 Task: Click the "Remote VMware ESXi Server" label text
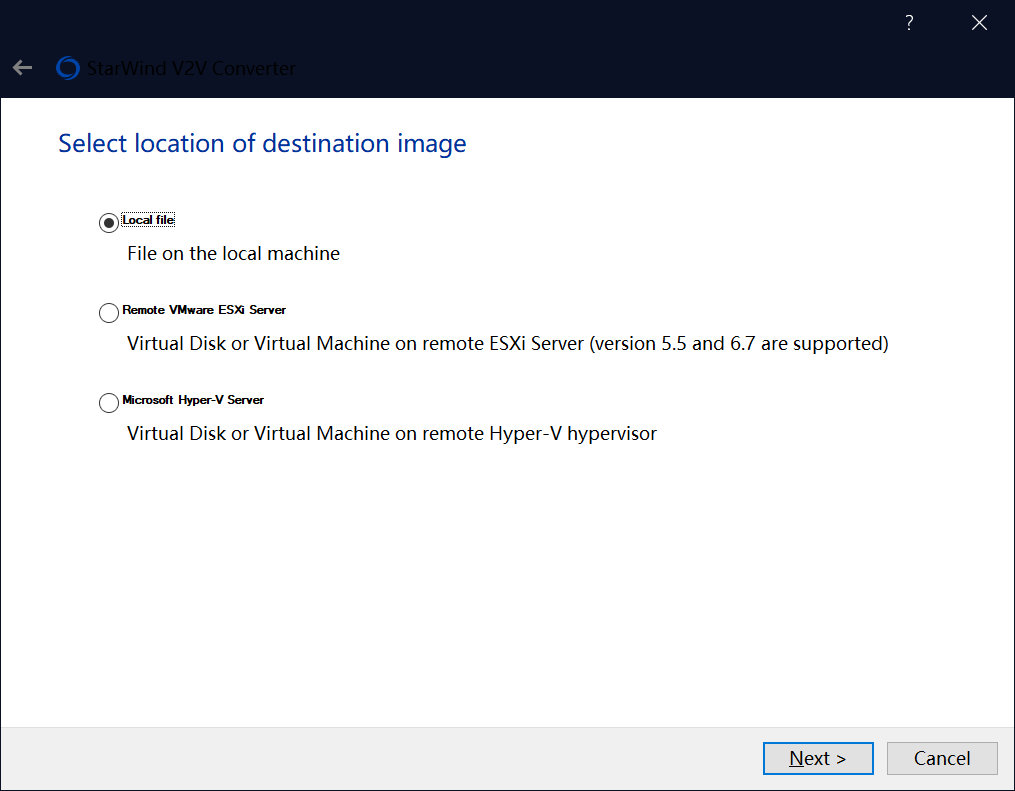(204, 310)
